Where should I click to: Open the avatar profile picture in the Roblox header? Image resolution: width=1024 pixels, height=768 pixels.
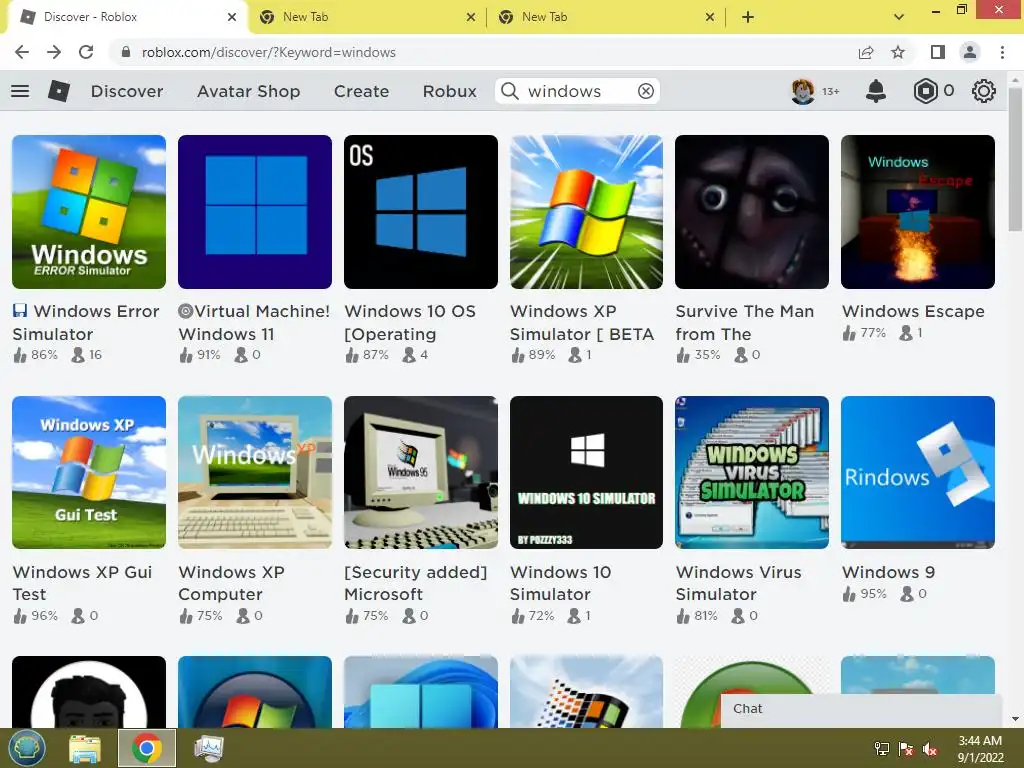(803, 91)
